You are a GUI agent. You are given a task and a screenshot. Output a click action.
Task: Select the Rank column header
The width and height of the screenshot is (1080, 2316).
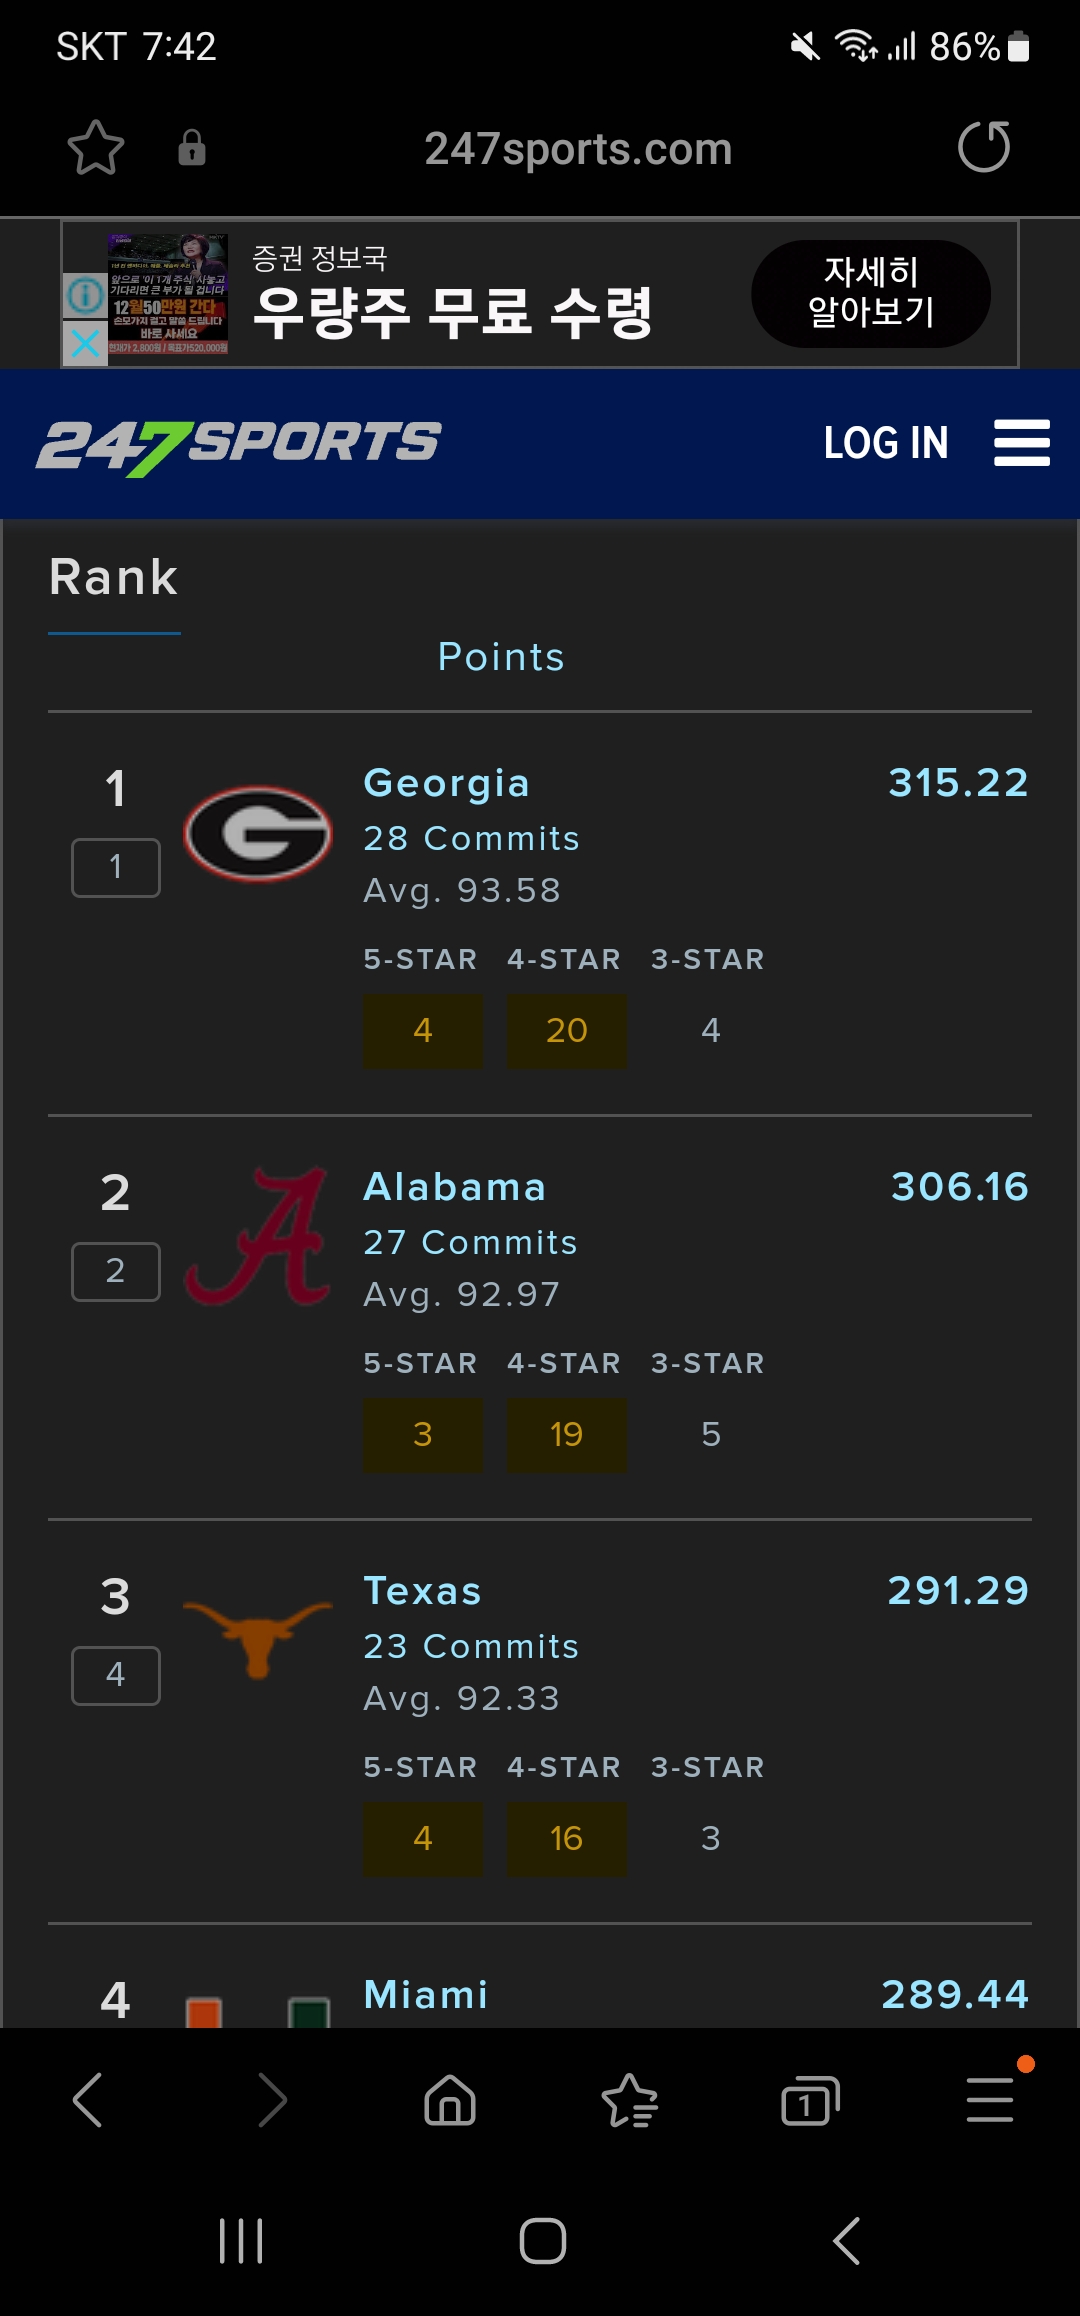click(x=114, y=578)
